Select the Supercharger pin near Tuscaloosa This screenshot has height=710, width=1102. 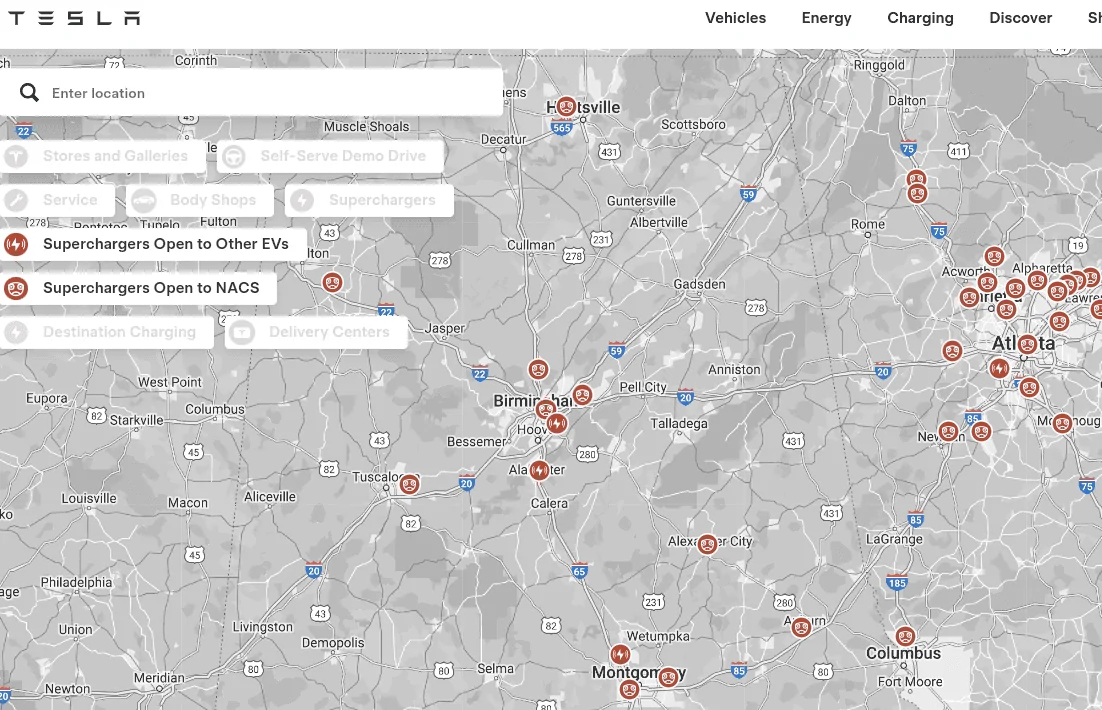(x=409, y=484)
